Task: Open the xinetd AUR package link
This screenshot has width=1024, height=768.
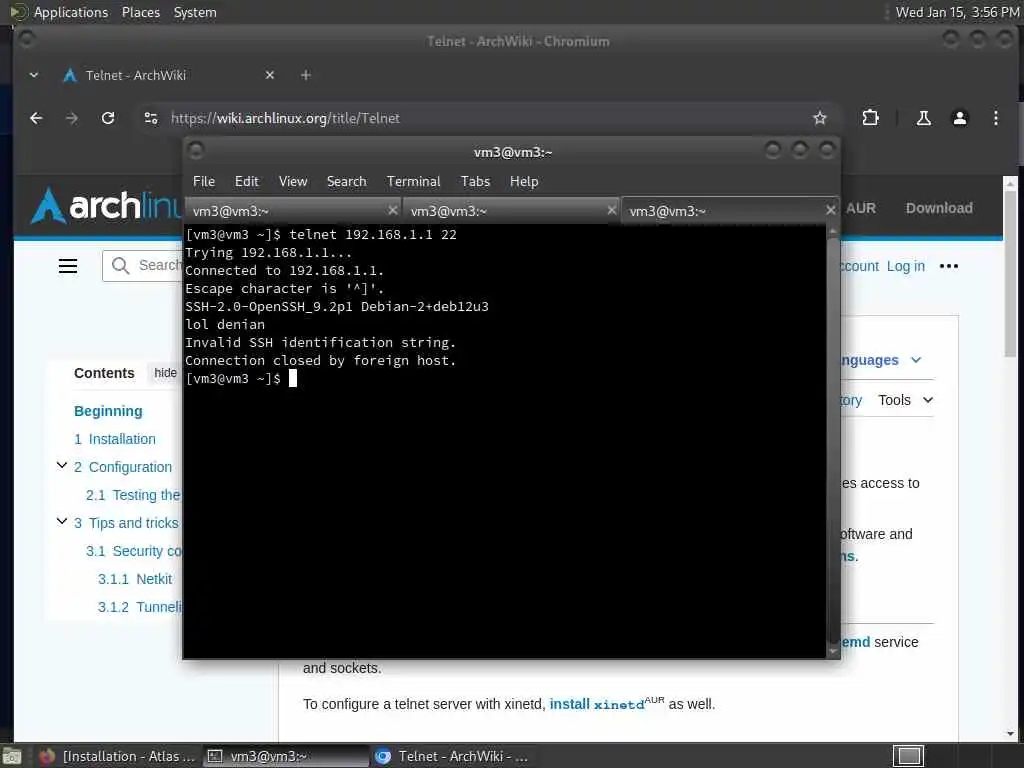Action: click(619, 705)
